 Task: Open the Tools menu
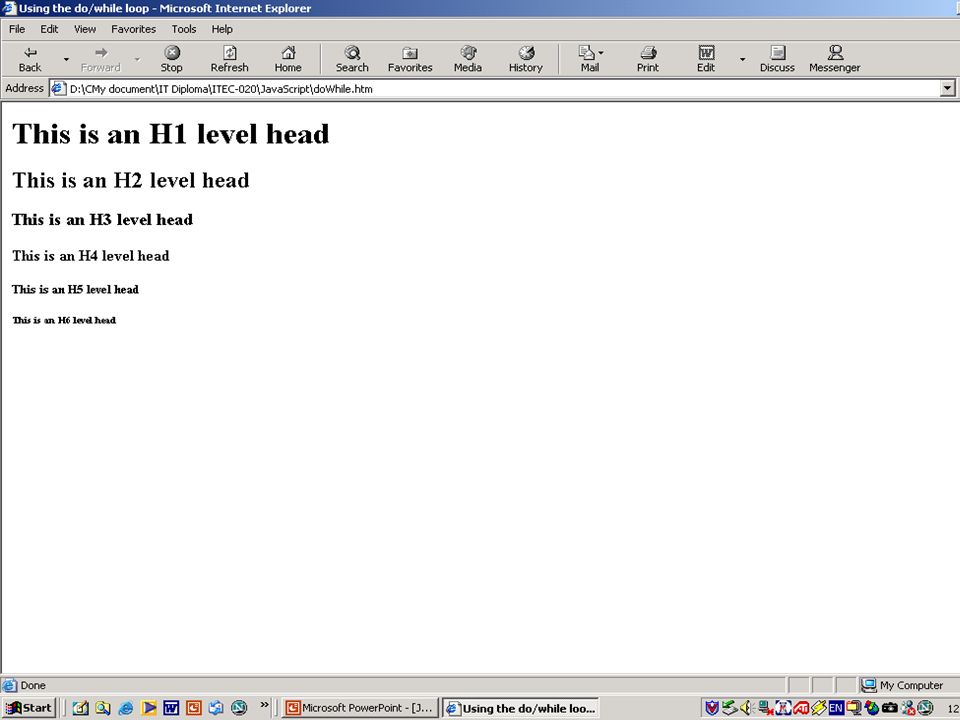coord(184,29)
